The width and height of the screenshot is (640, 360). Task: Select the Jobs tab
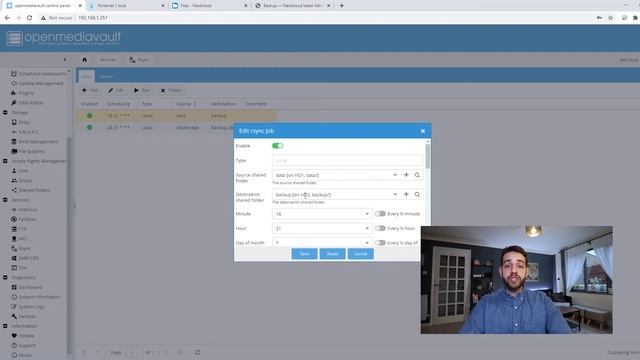click(x=86, y=76)
